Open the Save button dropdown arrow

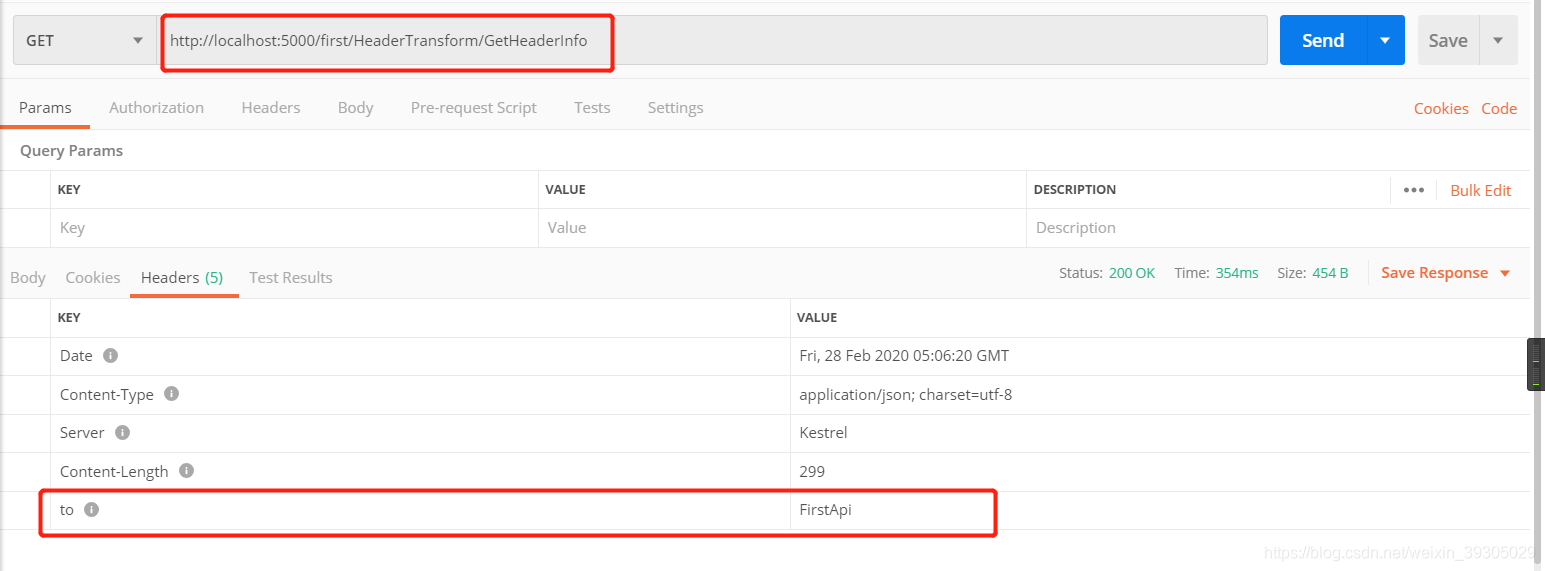point(1498,41)
